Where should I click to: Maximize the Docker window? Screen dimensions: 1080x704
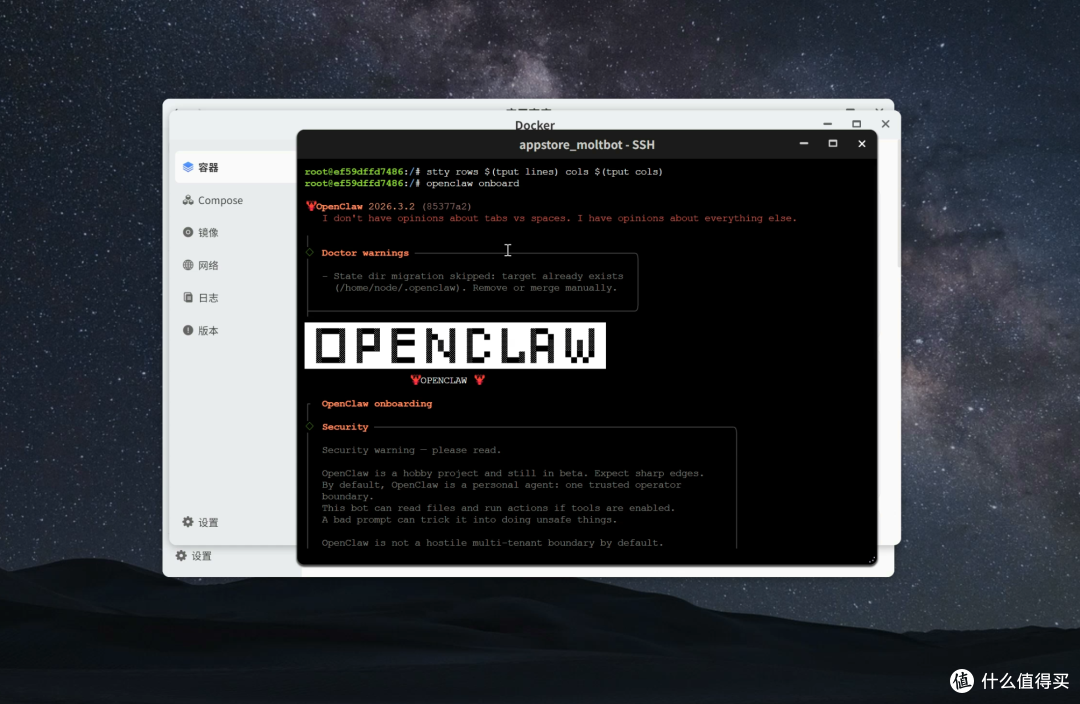(x=856, y=124)
